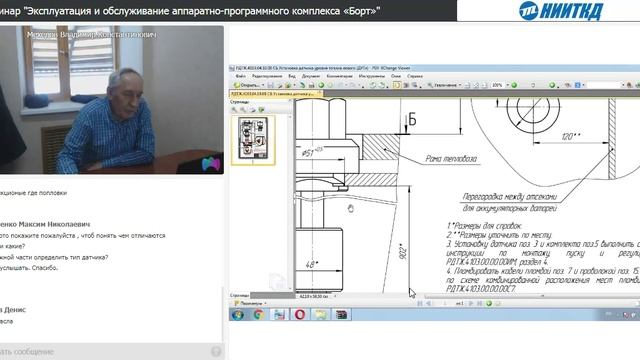
Task: Open the Инструменты menu
Action: [371, 76]
